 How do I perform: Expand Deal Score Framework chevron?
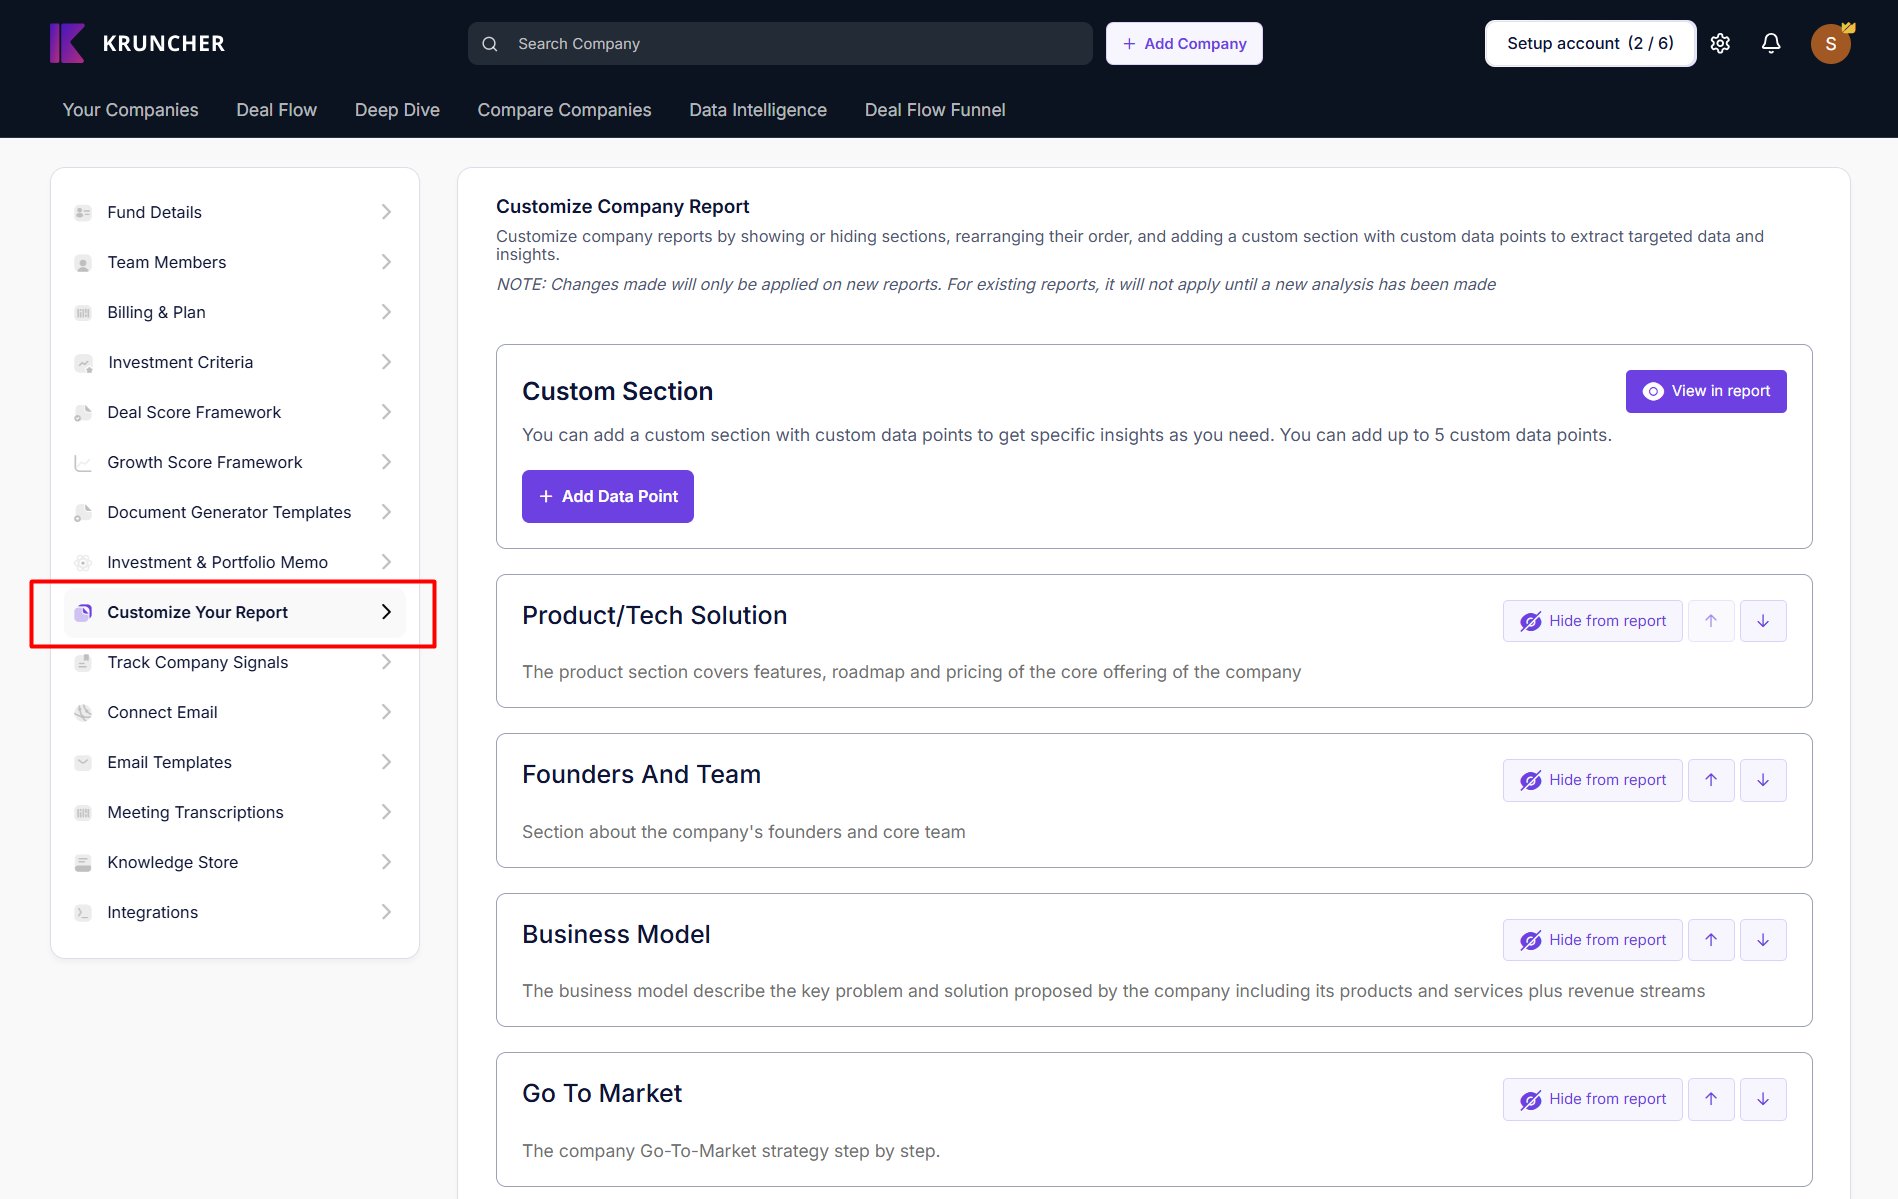(x=386, y=412)
